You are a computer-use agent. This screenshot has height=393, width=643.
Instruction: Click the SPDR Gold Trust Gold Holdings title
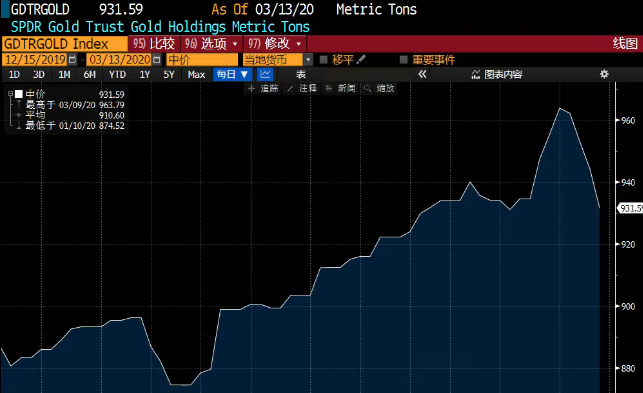point(160,27)
